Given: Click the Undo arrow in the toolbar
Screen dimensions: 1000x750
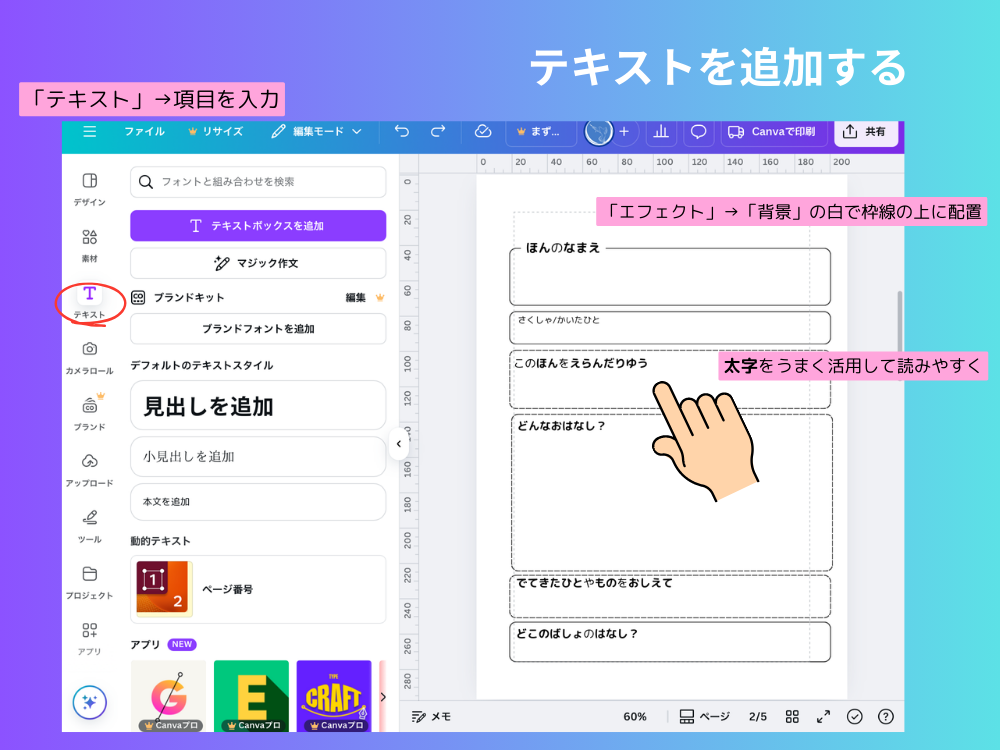Looking at the screenshot, I should click(402, 131).
